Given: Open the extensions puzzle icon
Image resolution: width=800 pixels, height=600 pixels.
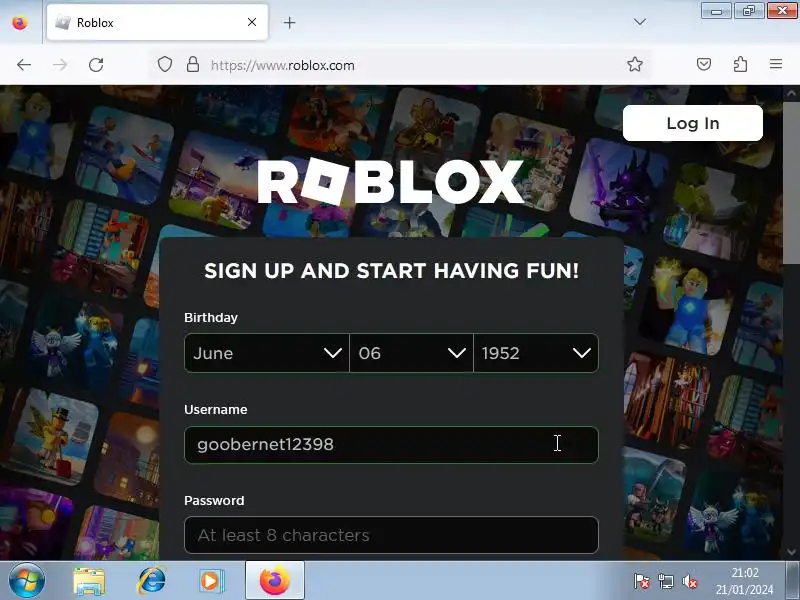Looking at the screenshot, I should [x=740, y=64].
